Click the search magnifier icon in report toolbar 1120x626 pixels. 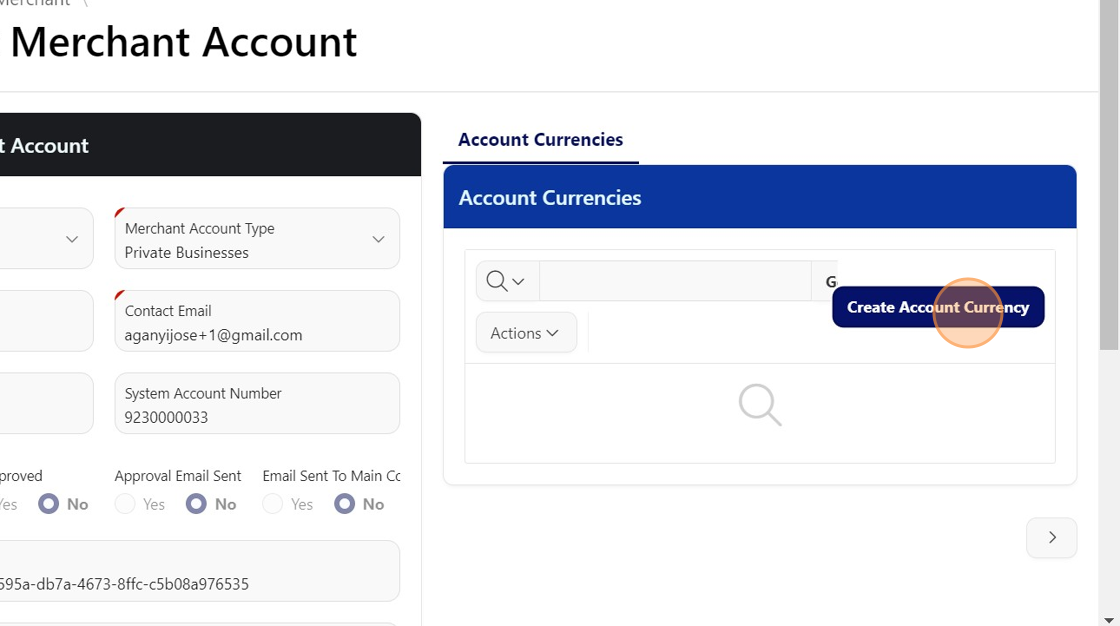(x=496, y=282)
